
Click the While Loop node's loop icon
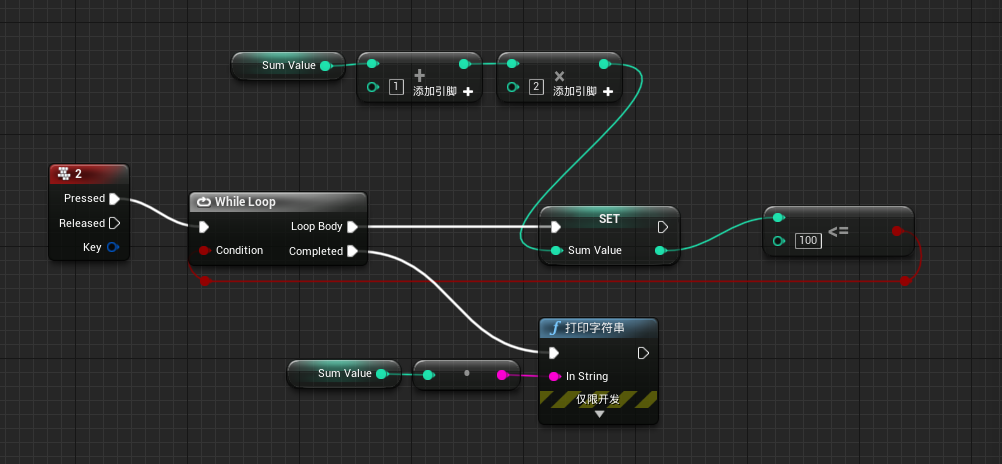[x=204, y=202]
